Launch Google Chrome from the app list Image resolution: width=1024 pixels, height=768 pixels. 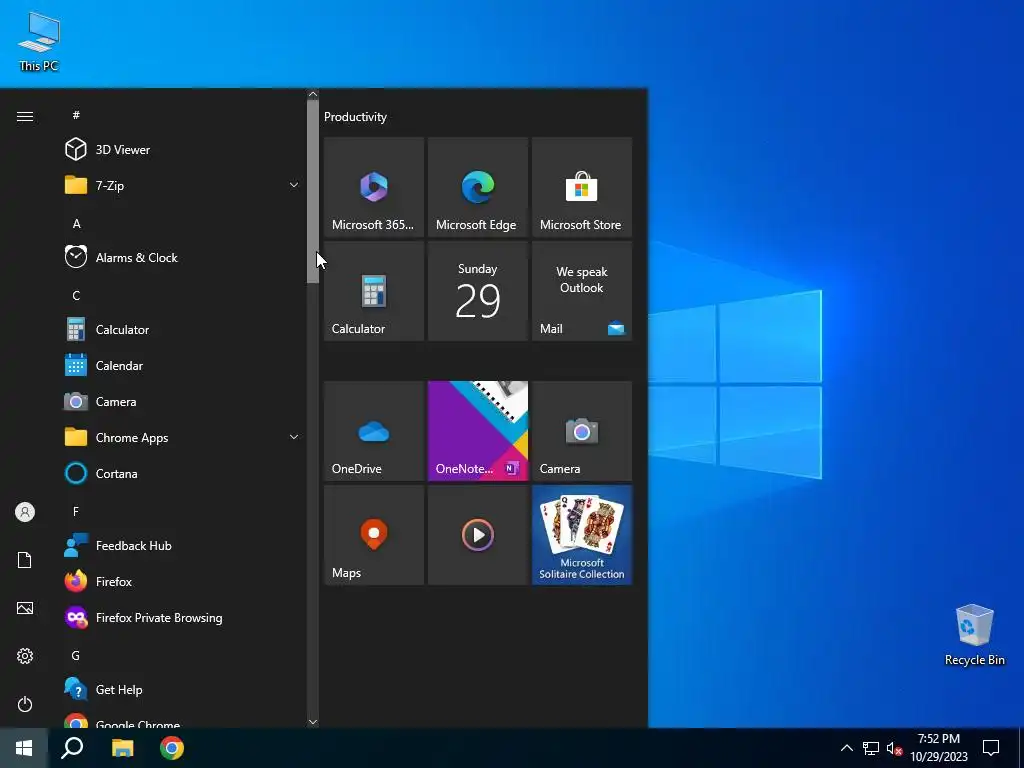[182, 720]
